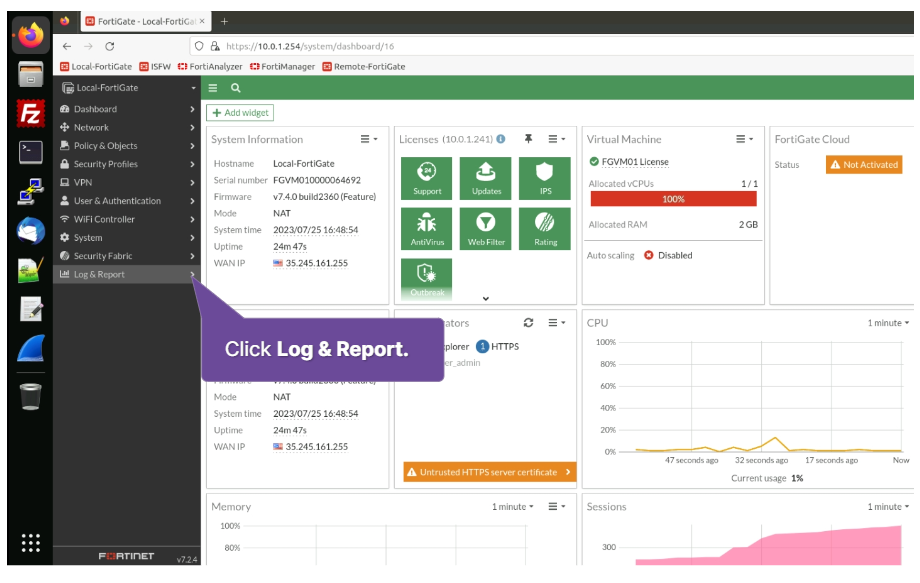Open Licenses widget menu dropdown
Viewport: 920px width, 583px height.
point(556,139)
